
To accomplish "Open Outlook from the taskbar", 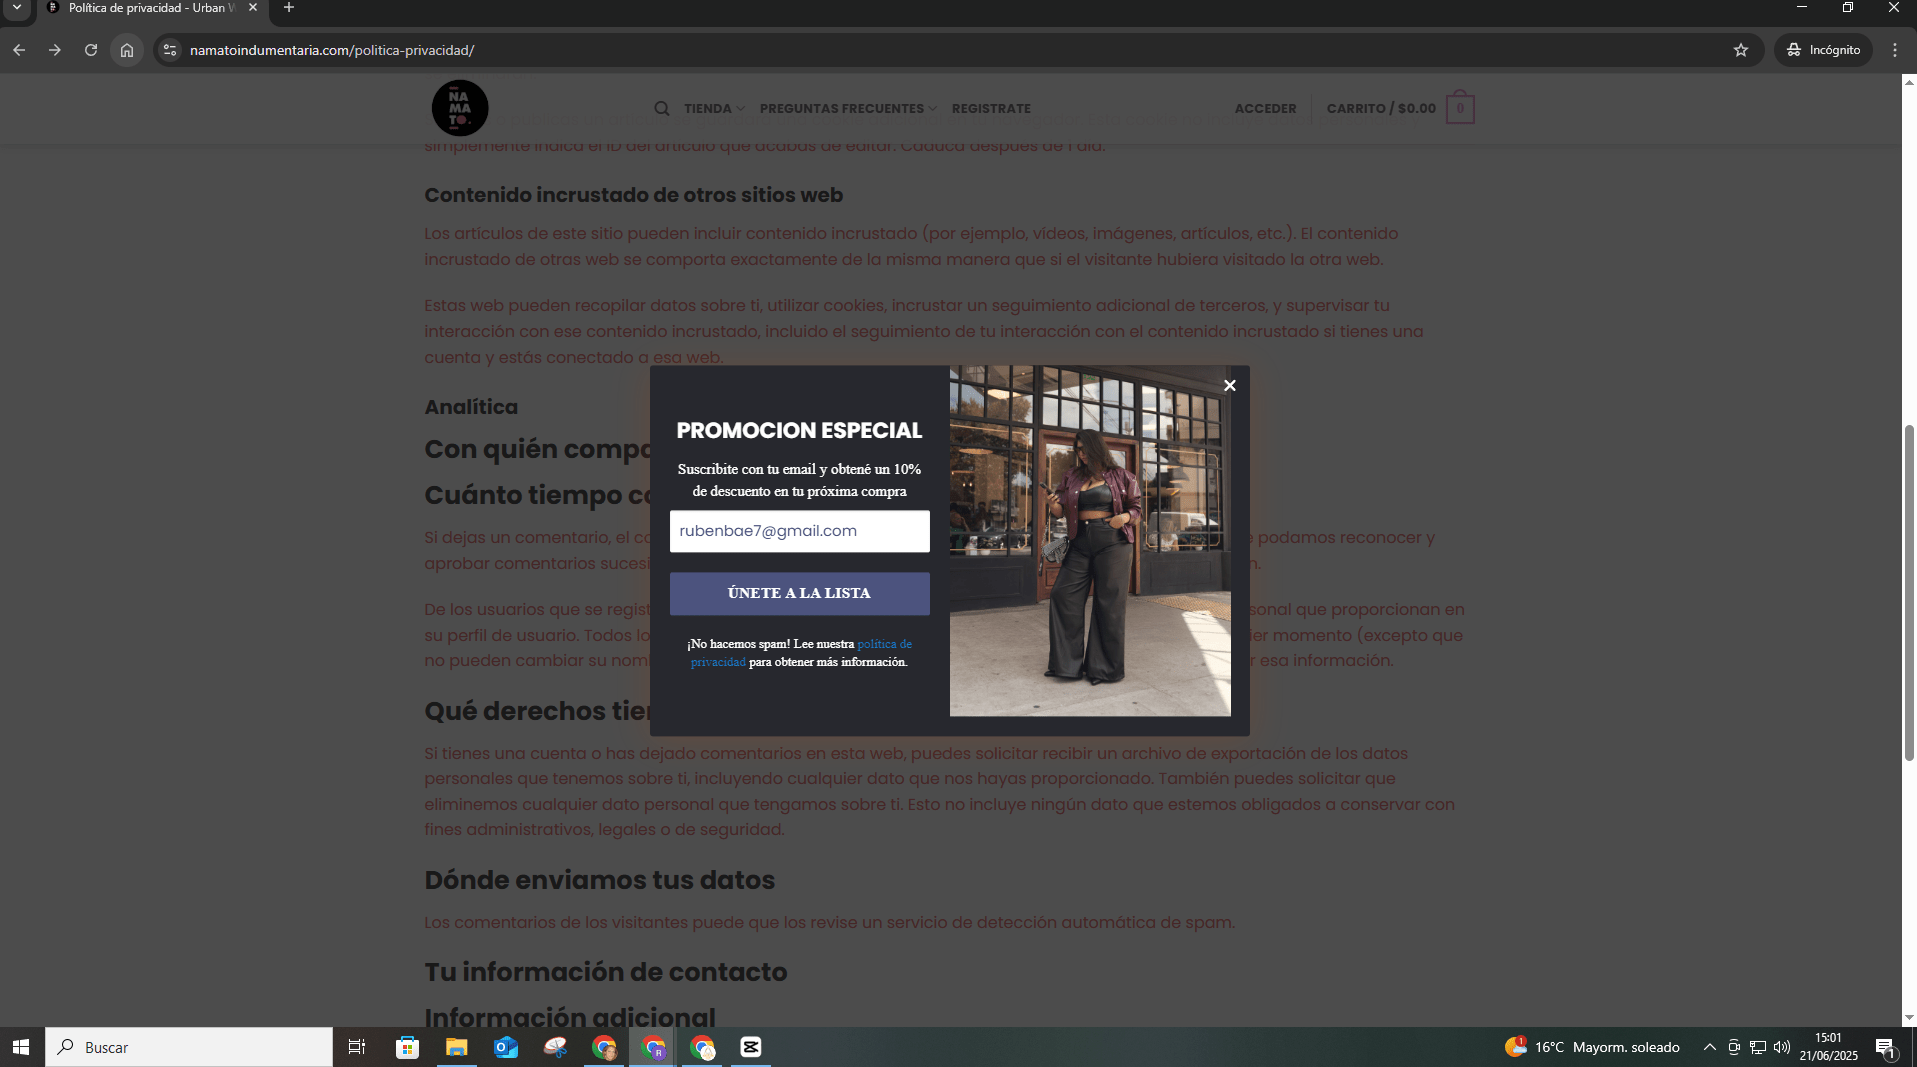I will pos(506,1047).
